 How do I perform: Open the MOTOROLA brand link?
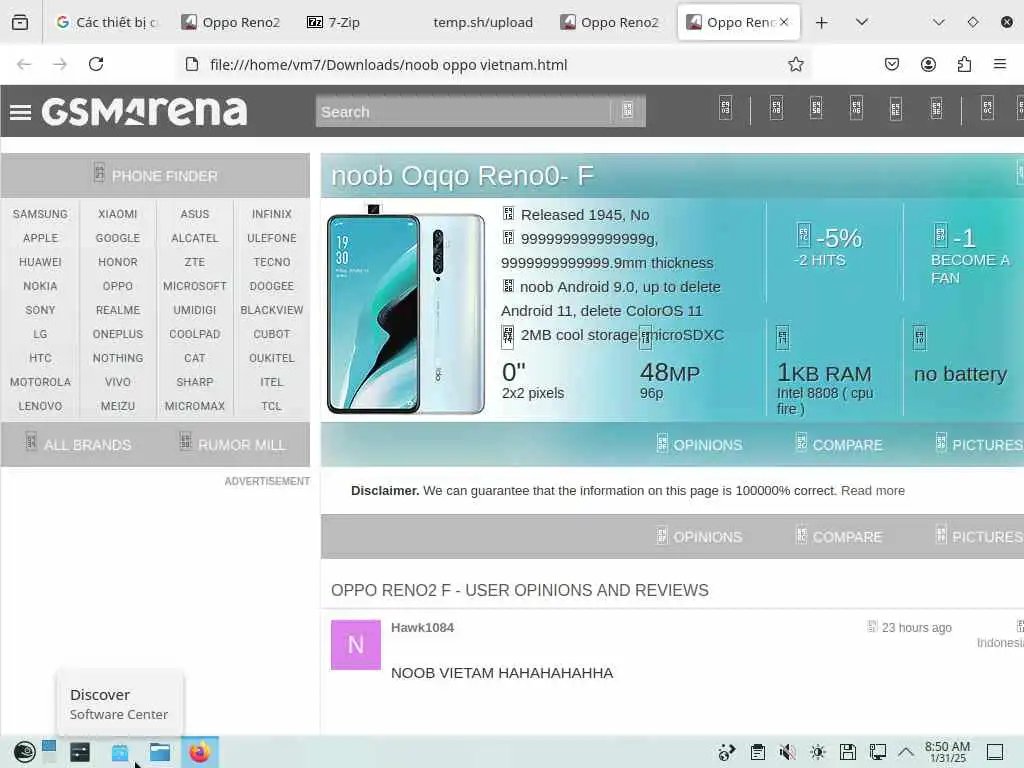[40, 382]
